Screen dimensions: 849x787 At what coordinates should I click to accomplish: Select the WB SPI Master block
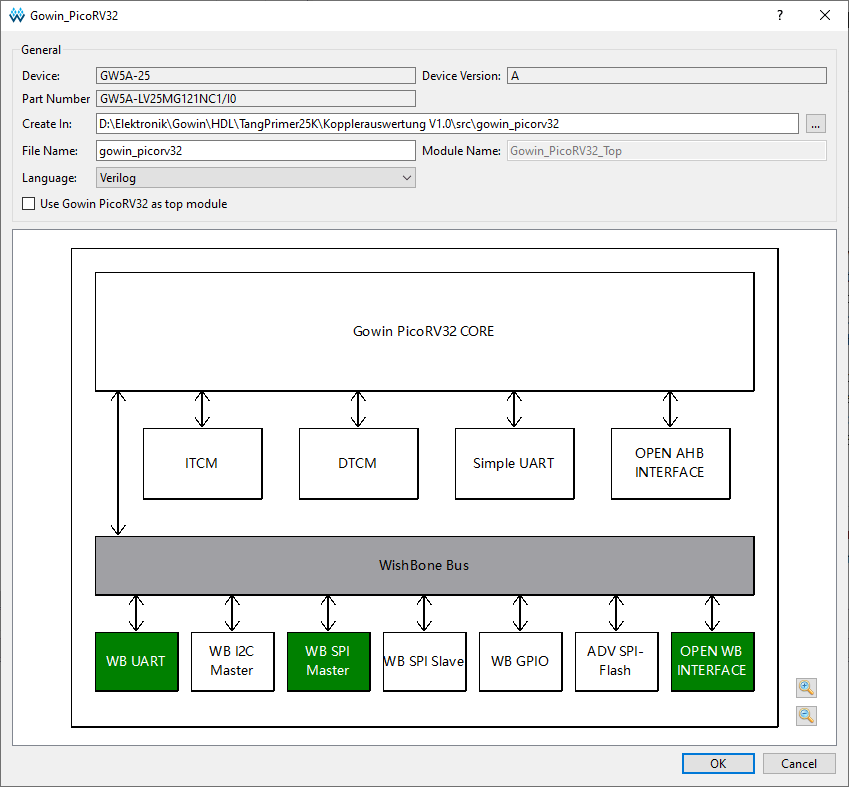(329, 661)
